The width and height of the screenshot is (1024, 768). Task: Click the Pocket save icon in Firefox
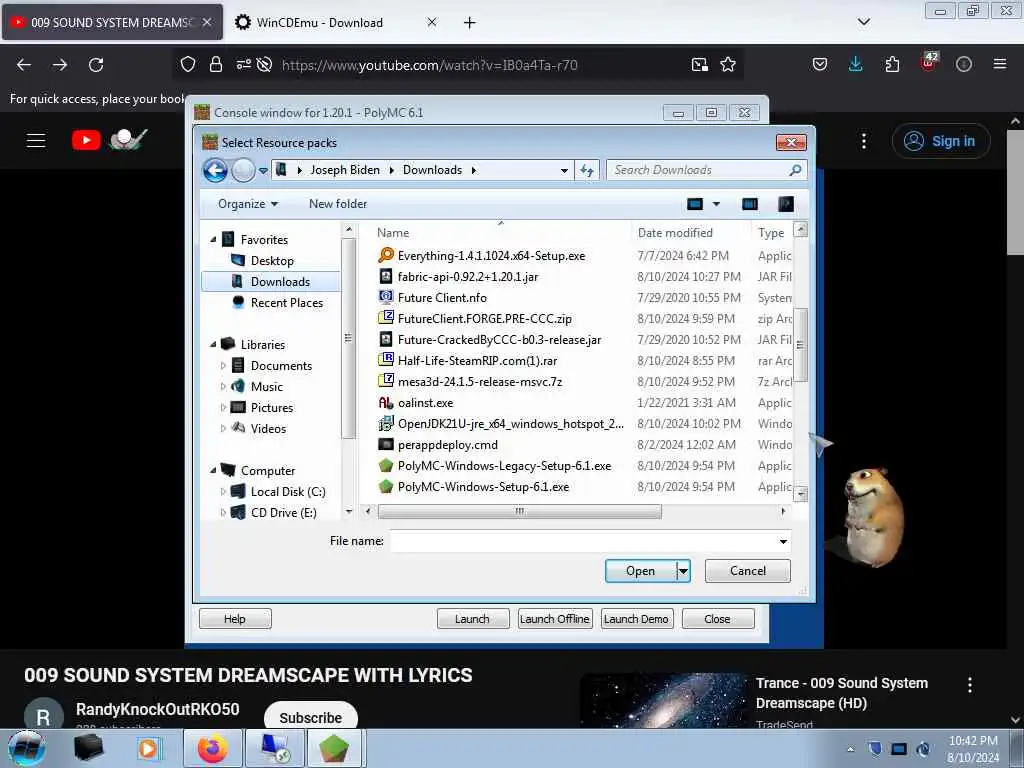(820, 64)
